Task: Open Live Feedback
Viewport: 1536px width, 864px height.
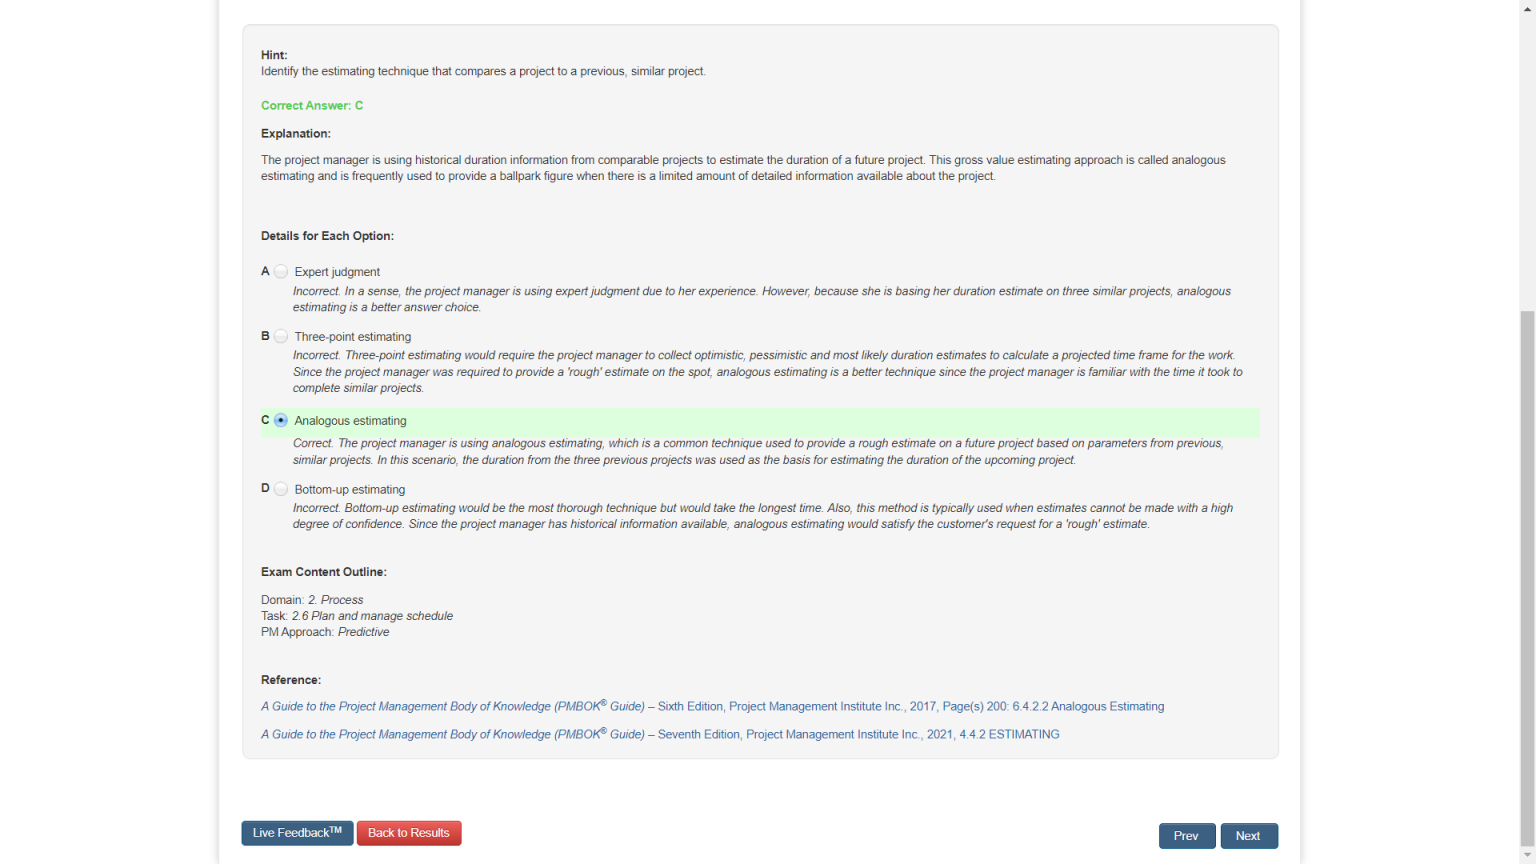Action: pyautogui.click(x=297, y=833)
